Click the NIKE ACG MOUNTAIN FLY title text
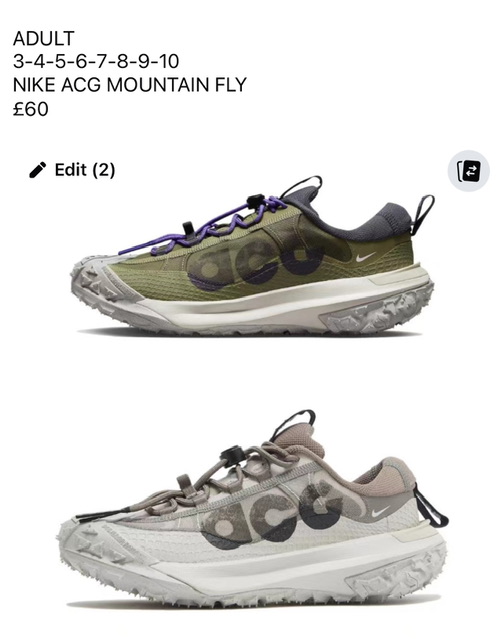 (130, 84)
